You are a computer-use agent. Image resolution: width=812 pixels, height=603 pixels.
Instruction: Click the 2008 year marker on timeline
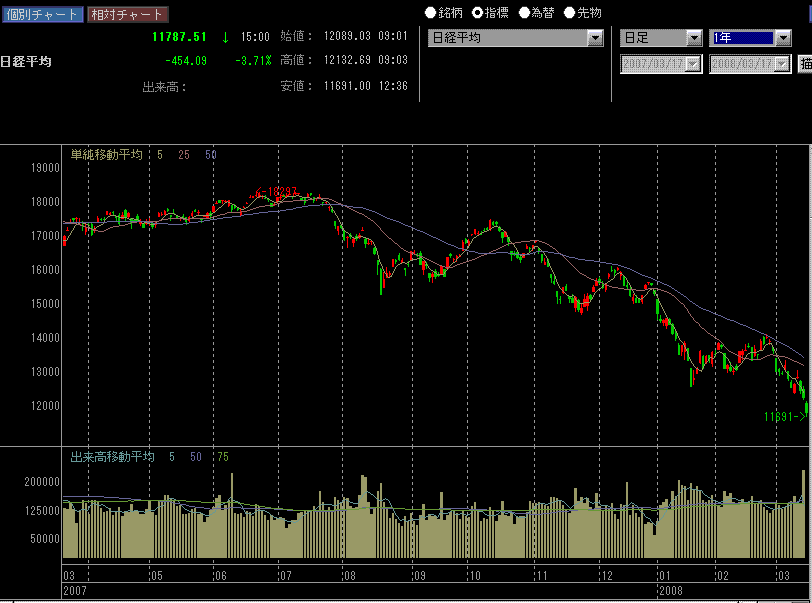click(x=670, y=591)
